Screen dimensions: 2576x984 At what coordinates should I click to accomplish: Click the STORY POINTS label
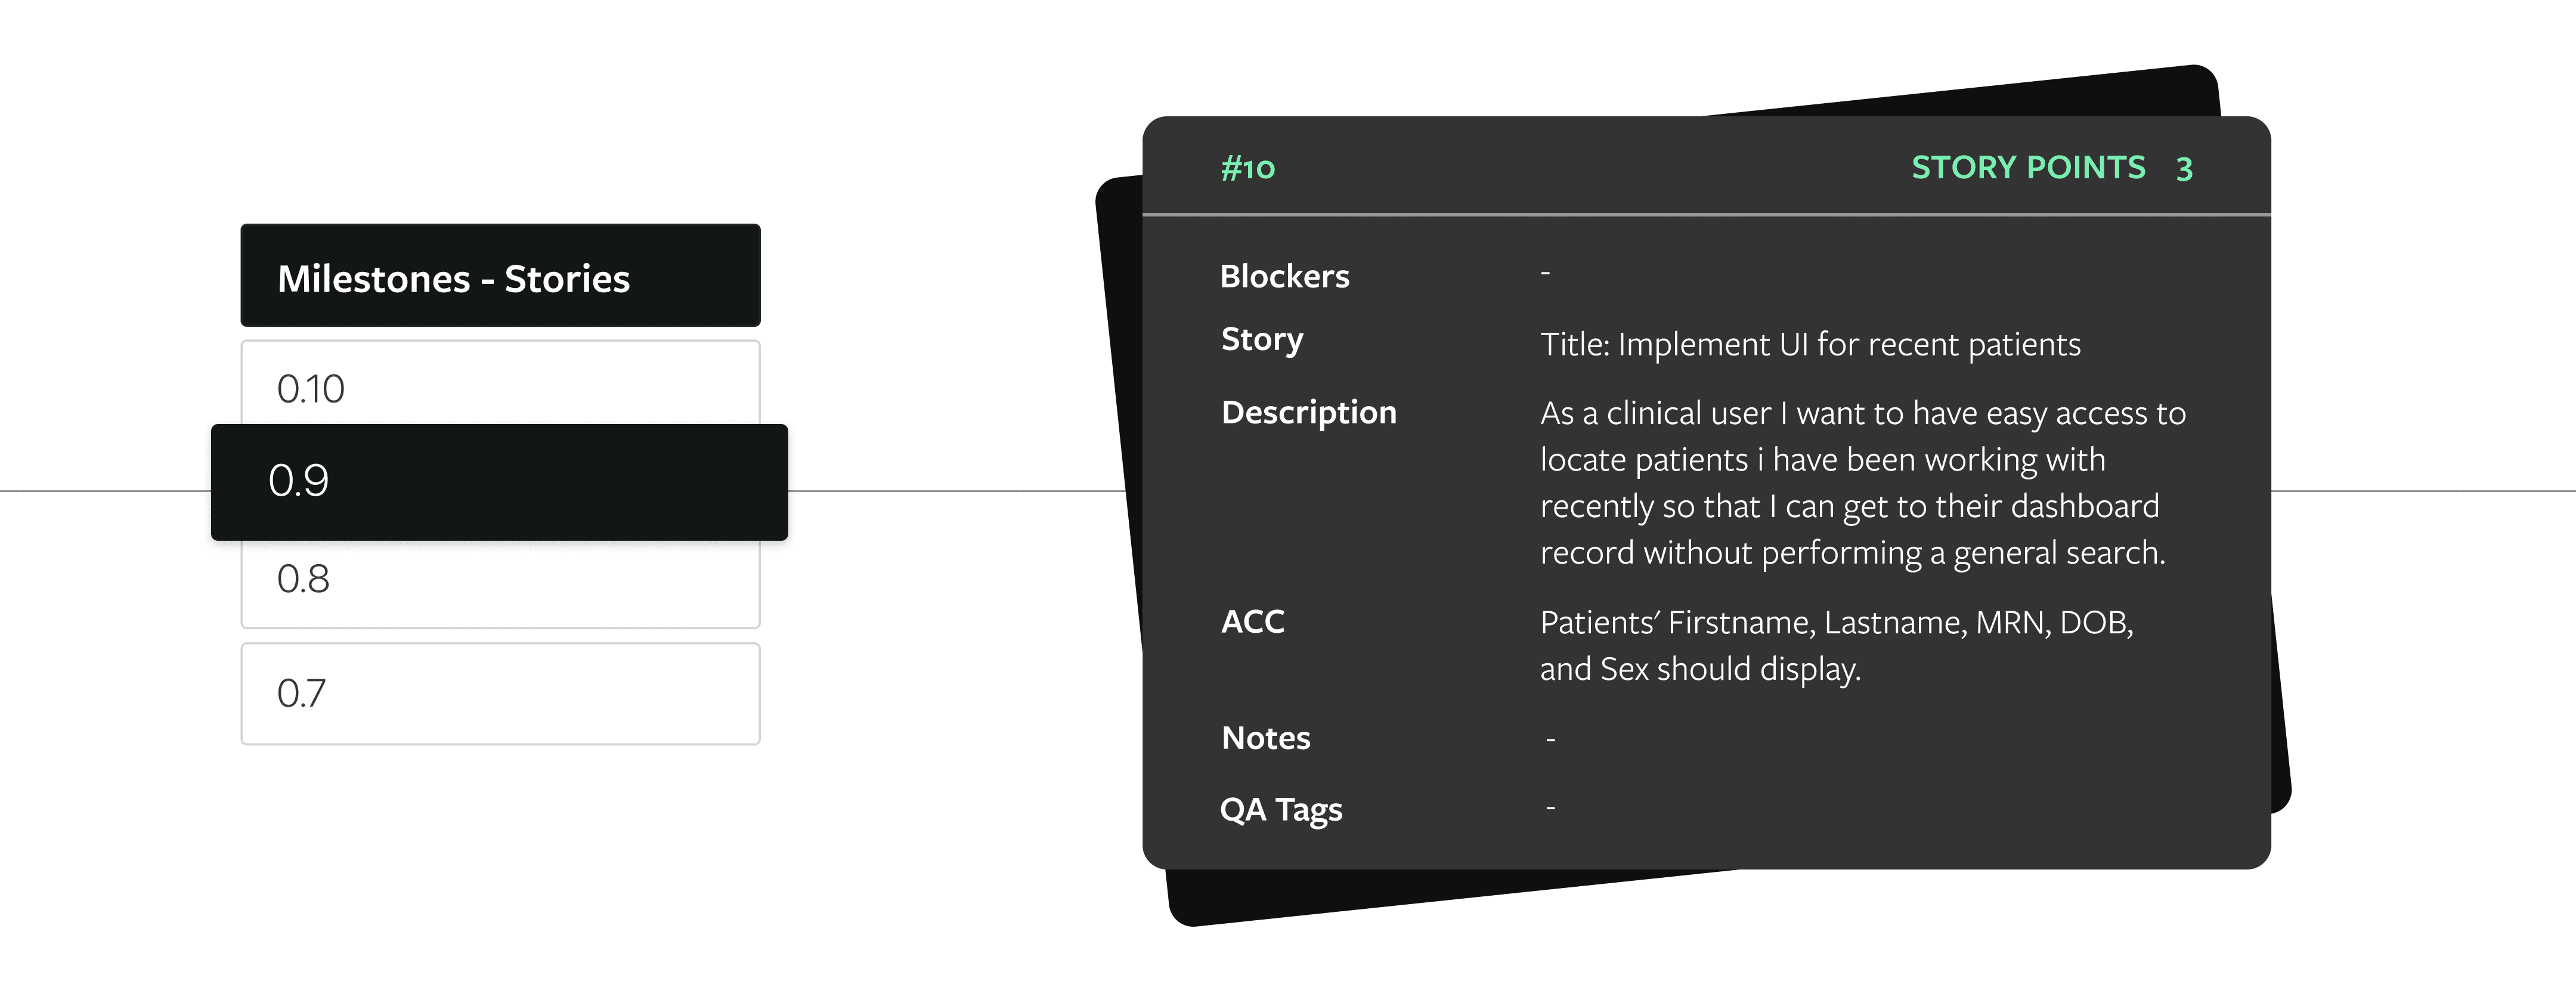click(x=2028, y=167)
